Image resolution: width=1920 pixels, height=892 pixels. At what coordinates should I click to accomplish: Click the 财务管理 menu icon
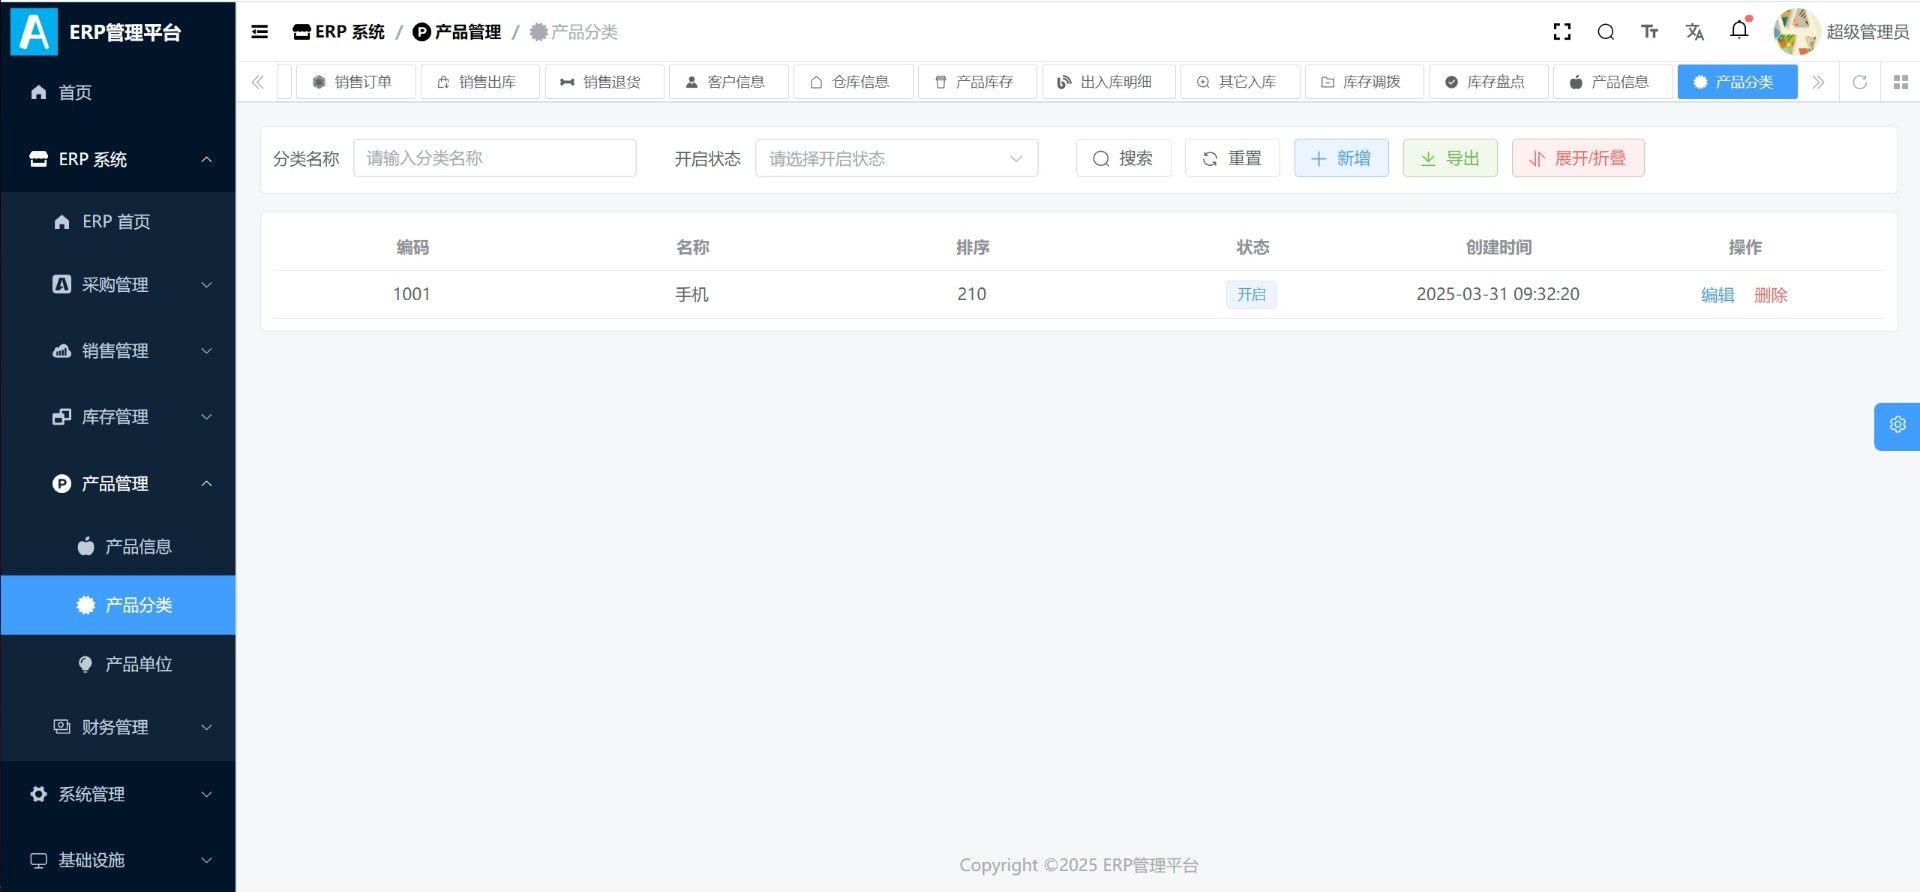(62, 727)
